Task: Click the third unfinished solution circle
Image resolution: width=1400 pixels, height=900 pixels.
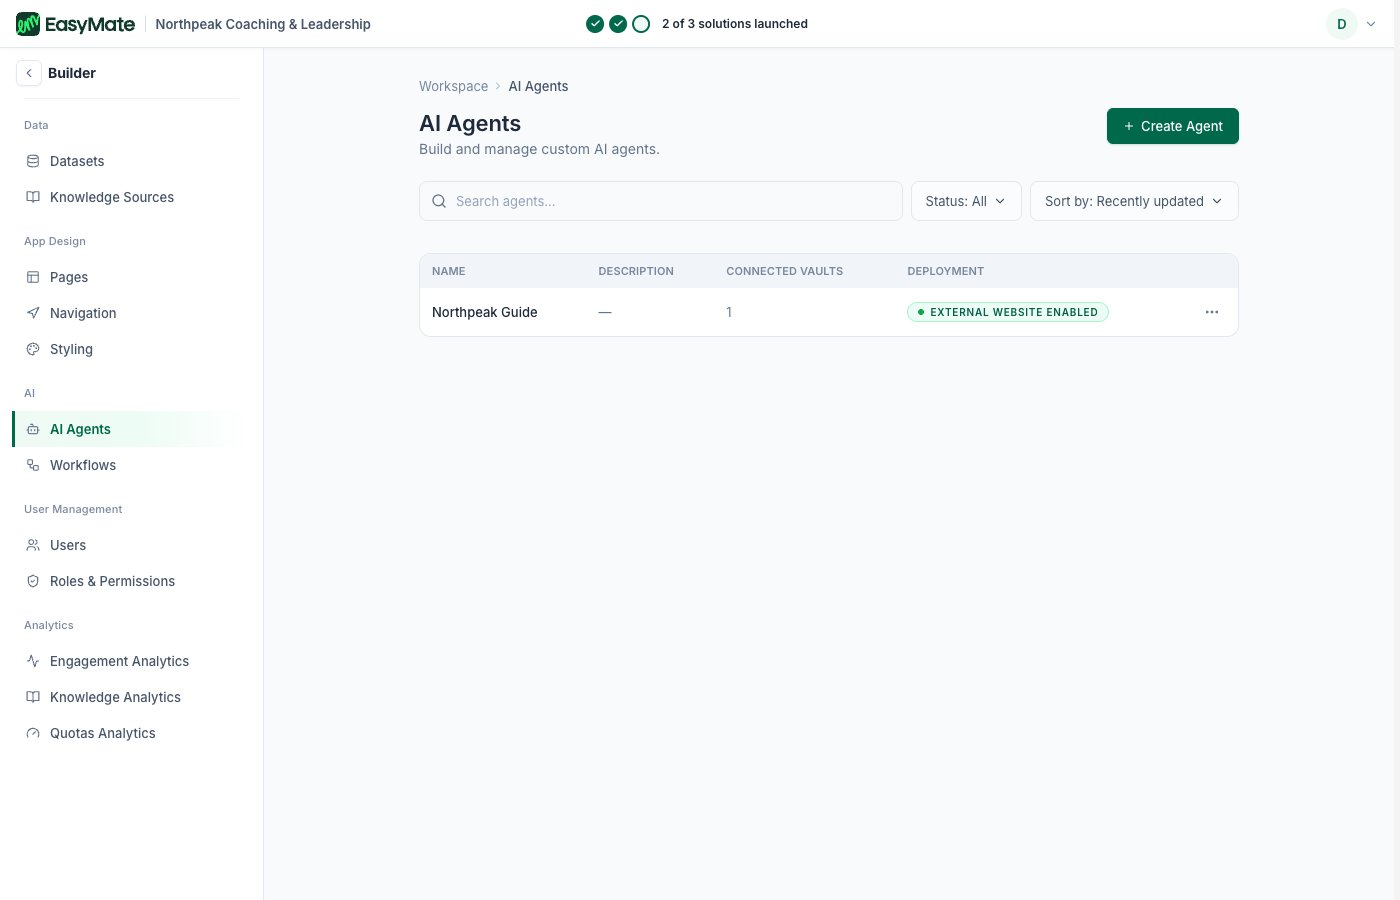Action: (x=641, y=24)
